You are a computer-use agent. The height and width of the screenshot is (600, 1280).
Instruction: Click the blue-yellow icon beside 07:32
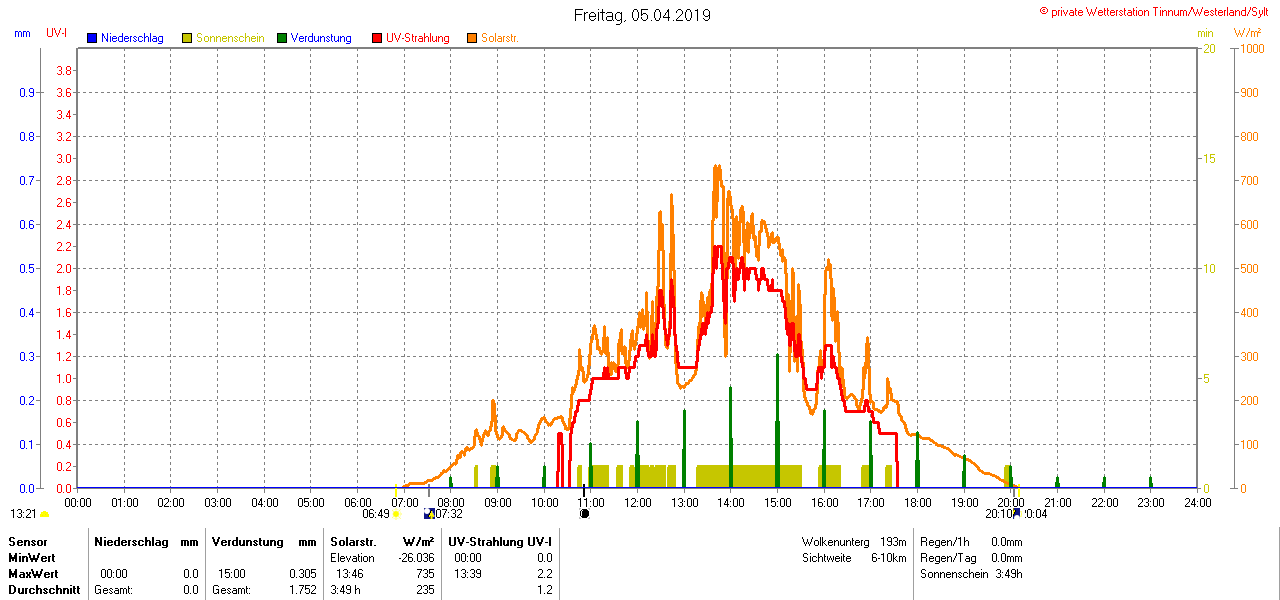pyautogui.click(x=429, y=513)
